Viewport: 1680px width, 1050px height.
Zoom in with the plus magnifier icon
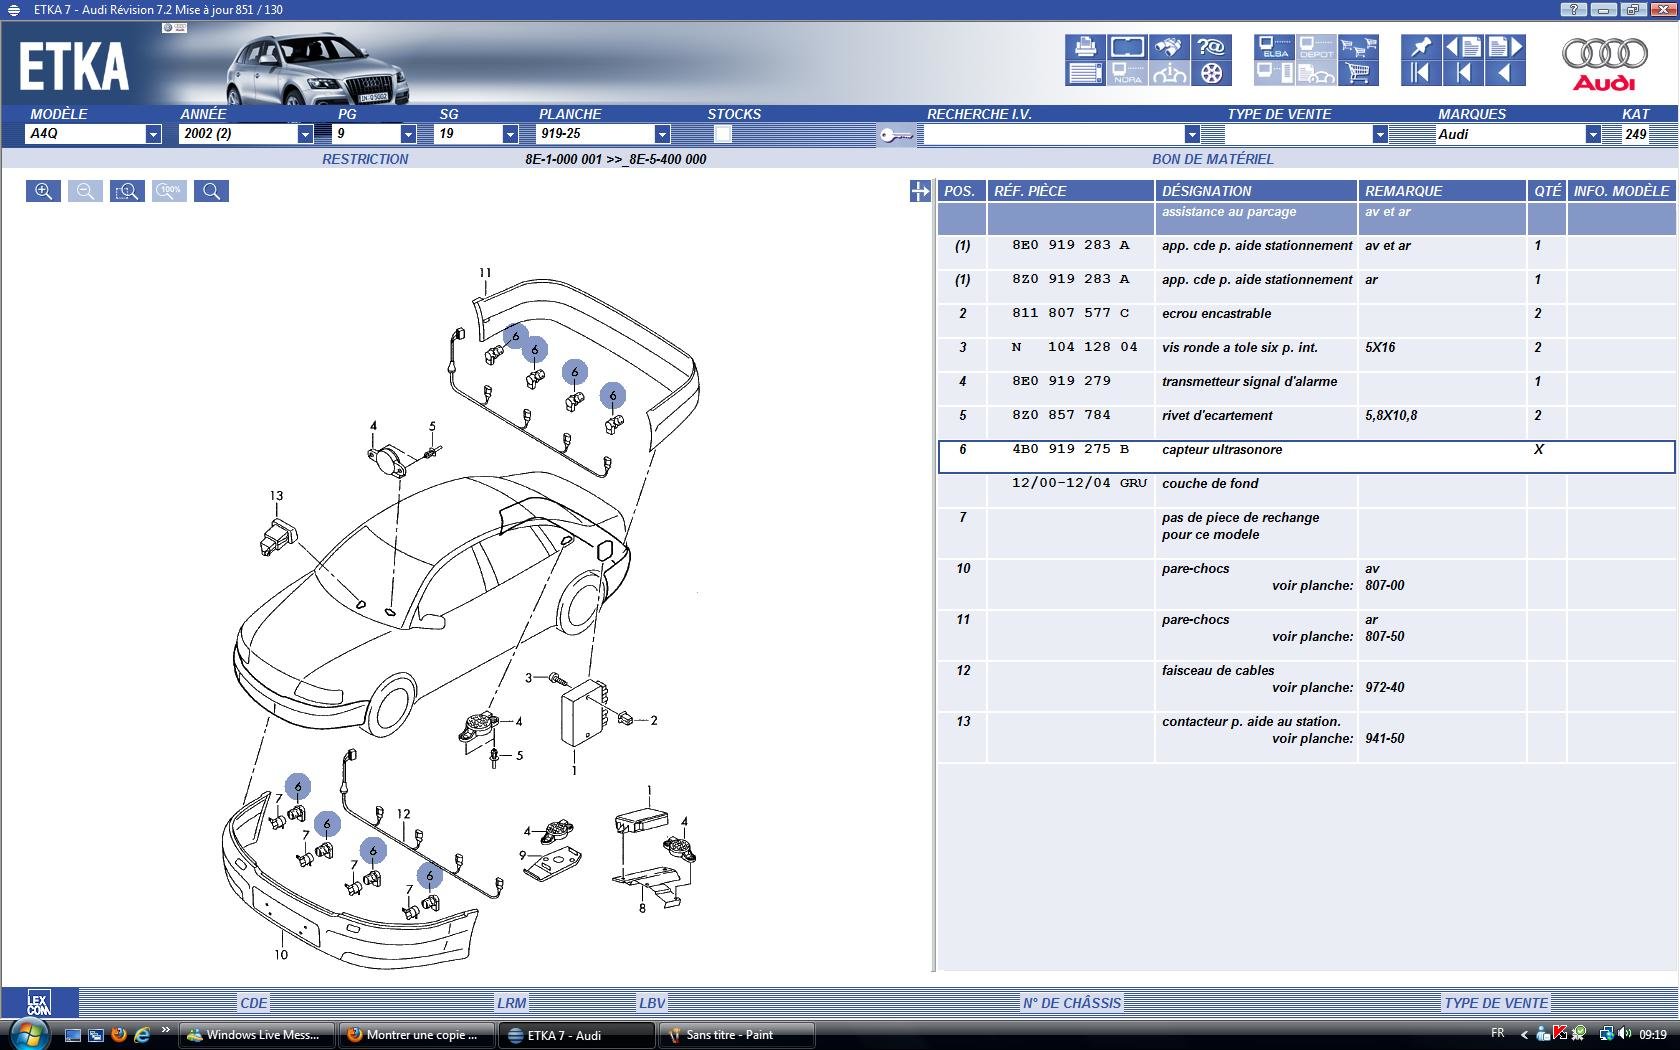[43, 191]
